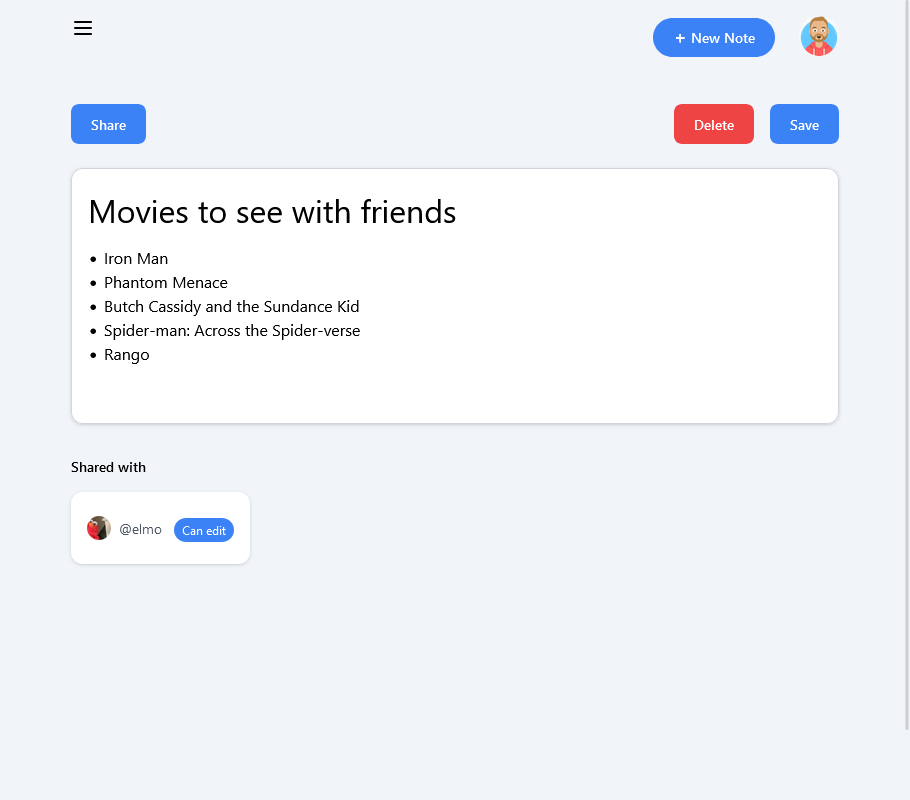
Task: Click Spider-man: Across the Spider-verse line
Action: coord(232,331)
